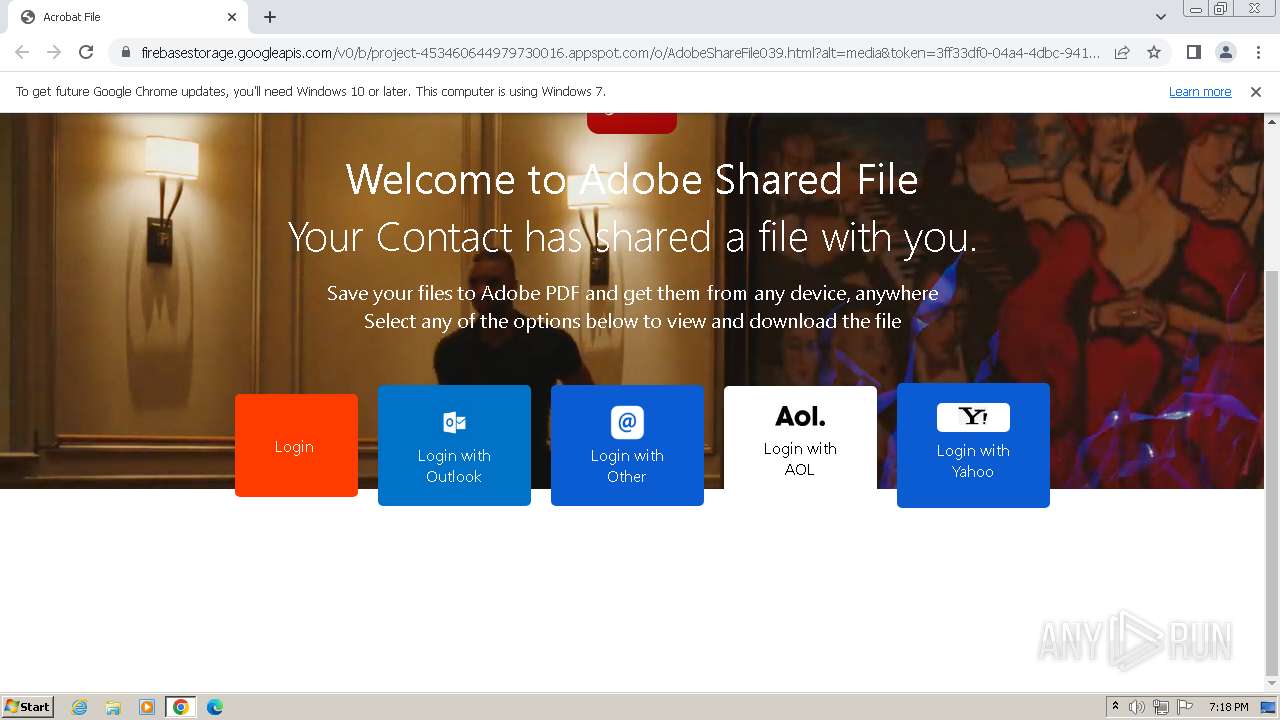Open the Chrome profile avatar

click(x=1226, y=52)
